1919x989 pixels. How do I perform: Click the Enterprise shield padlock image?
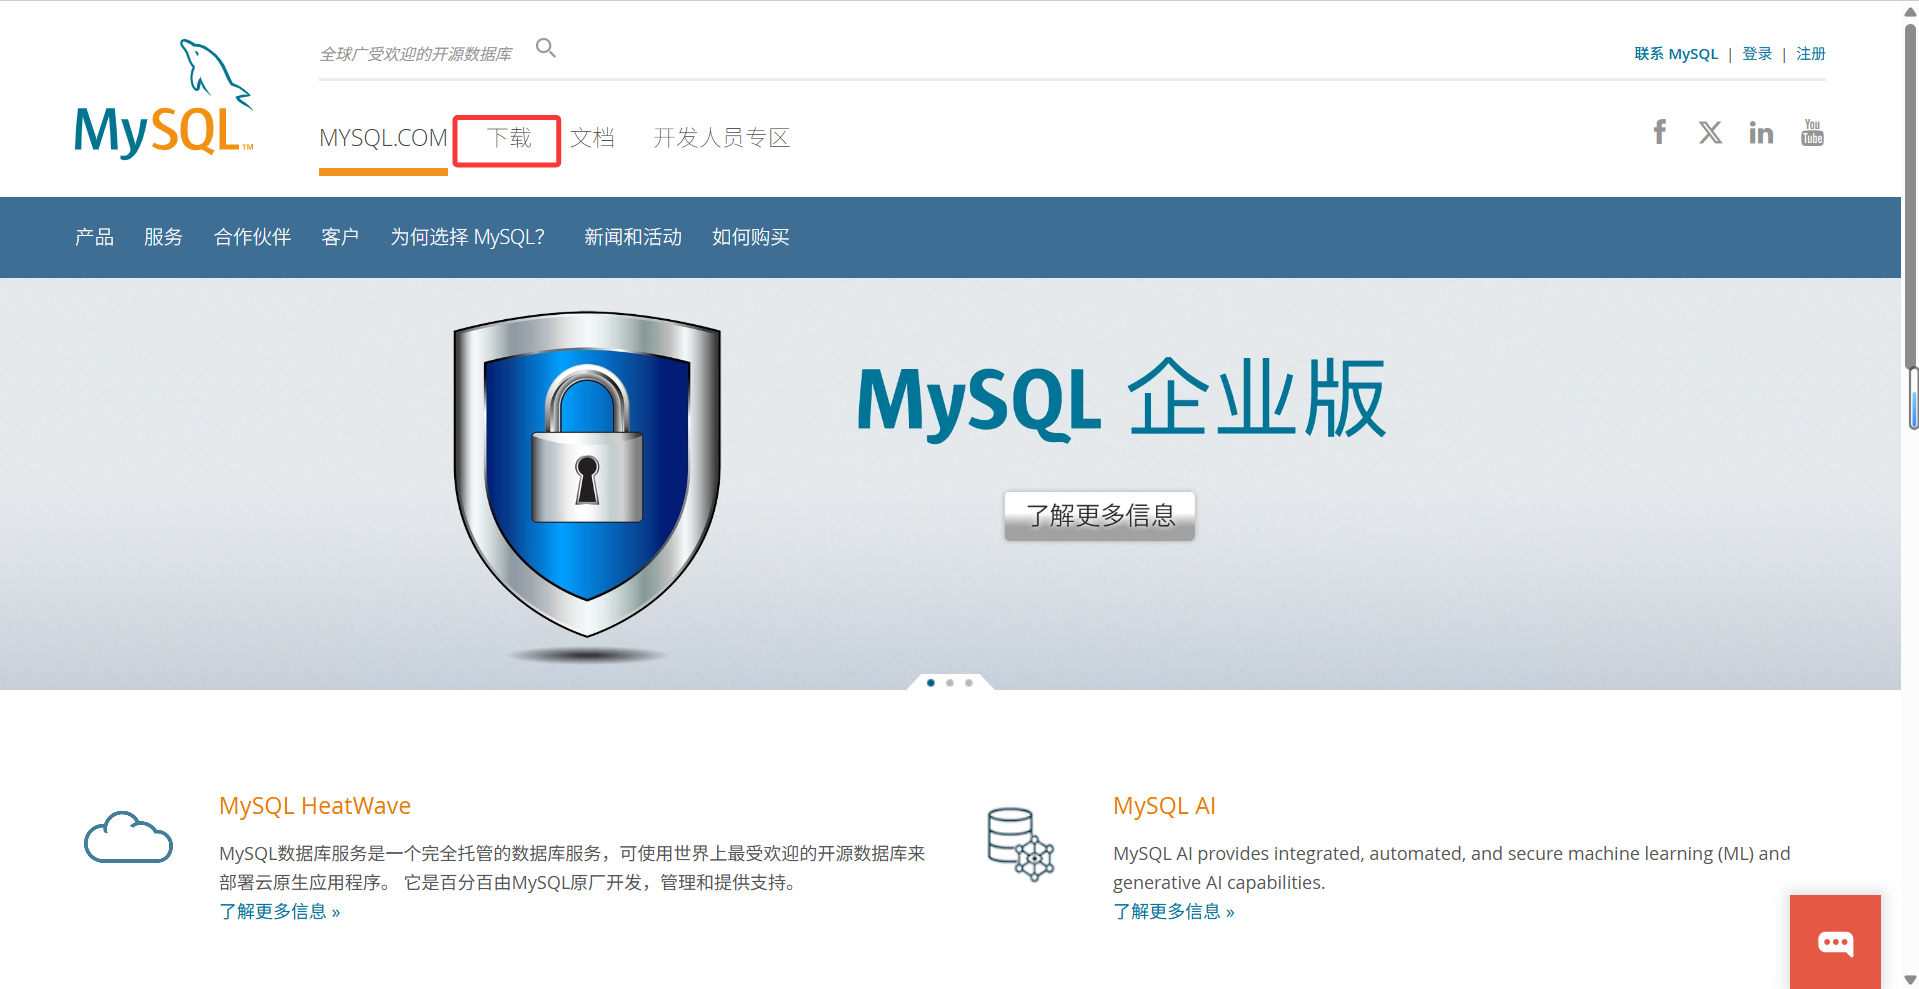pos(587,475)
